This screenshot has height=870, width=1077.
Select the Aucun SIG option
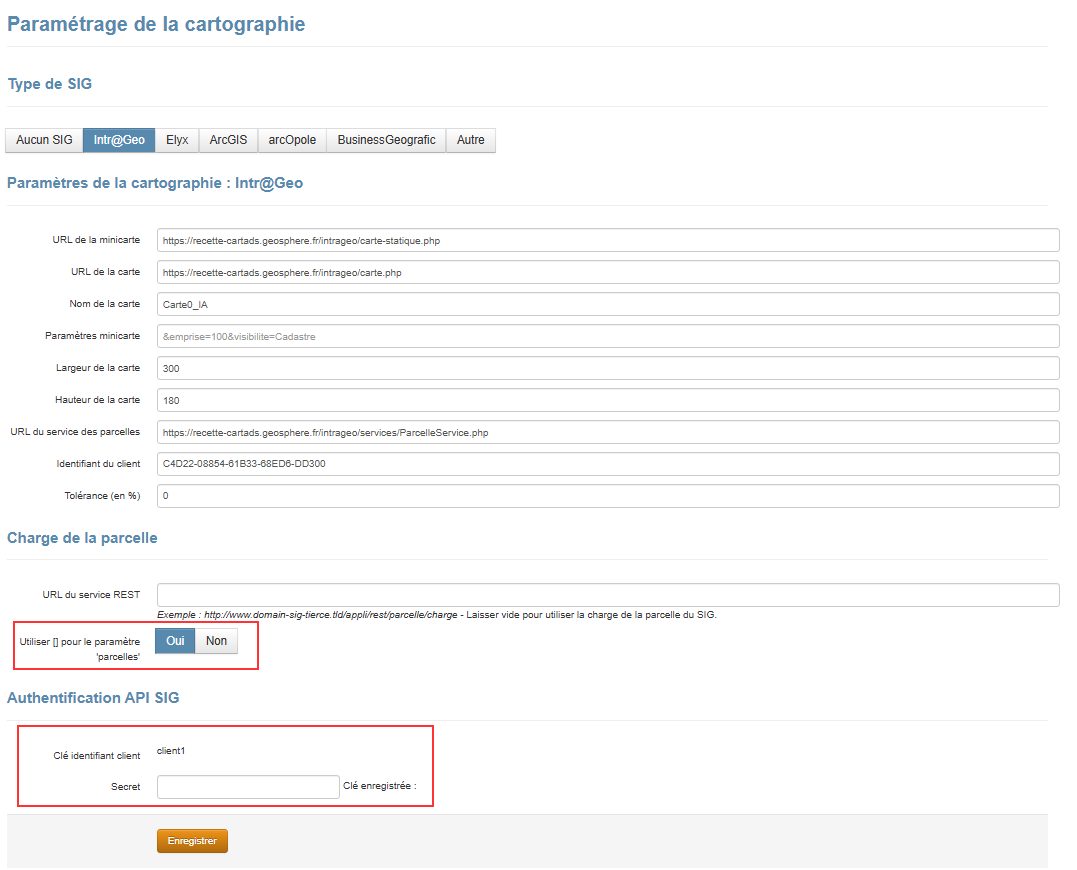[44, 140]
